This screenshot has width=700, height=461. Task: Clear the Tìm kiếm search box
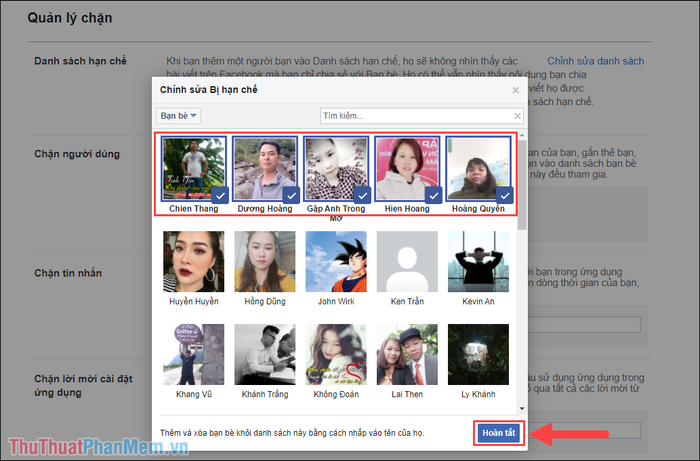pos(517,116)
